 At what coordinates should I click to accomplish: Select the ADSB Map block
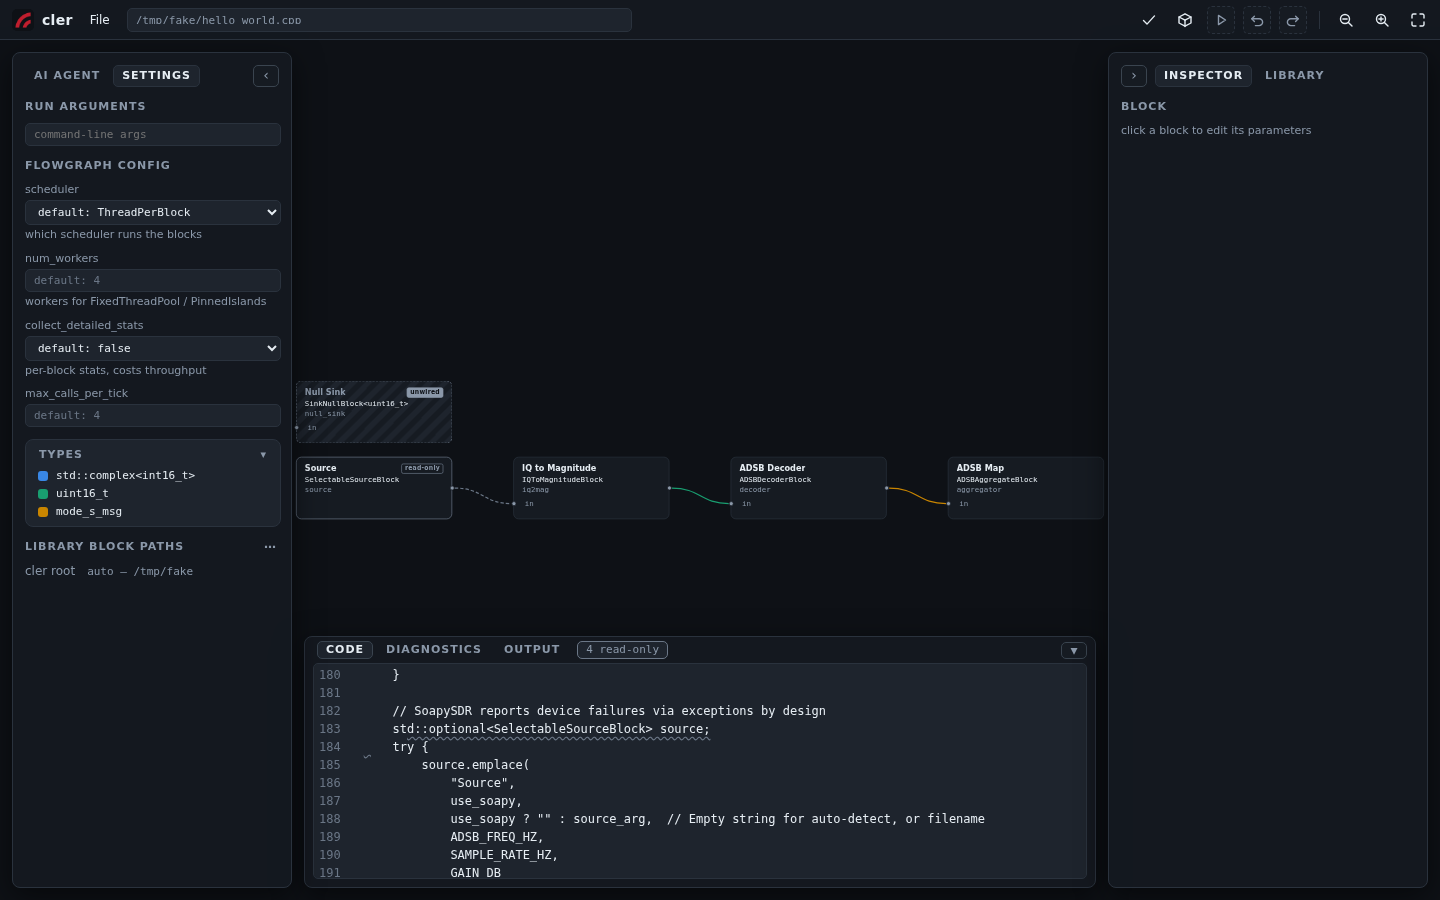(1025, 488)
